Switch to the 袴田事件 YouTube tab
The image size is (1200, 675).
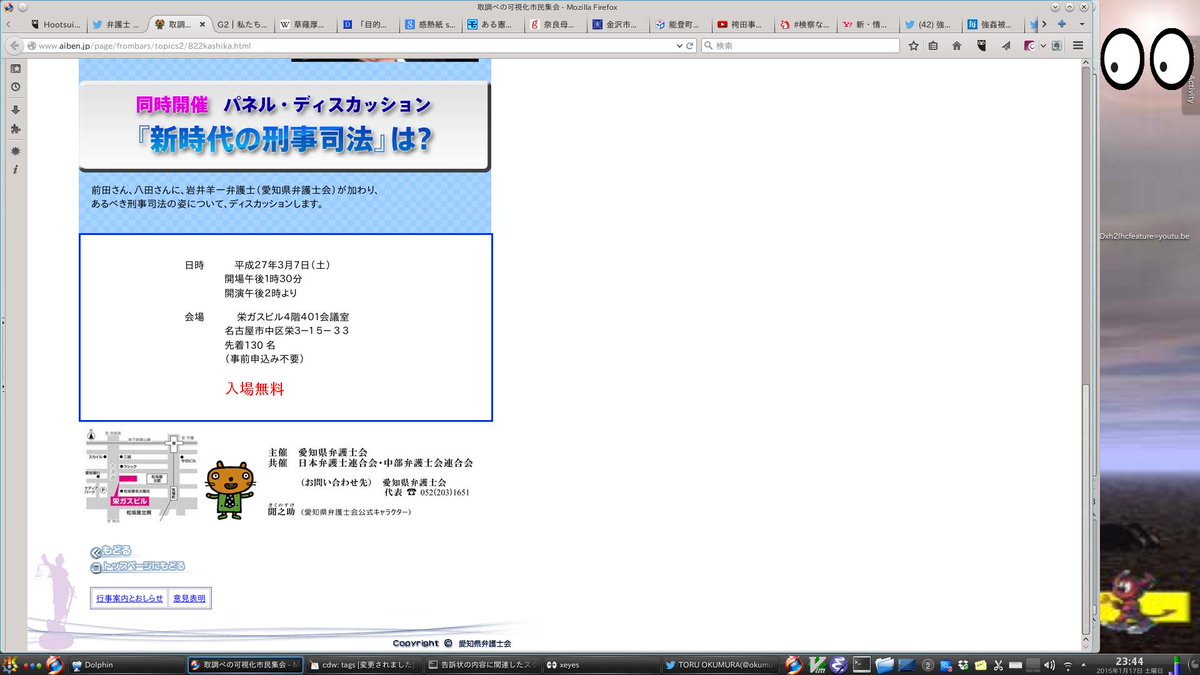(742, 23)
